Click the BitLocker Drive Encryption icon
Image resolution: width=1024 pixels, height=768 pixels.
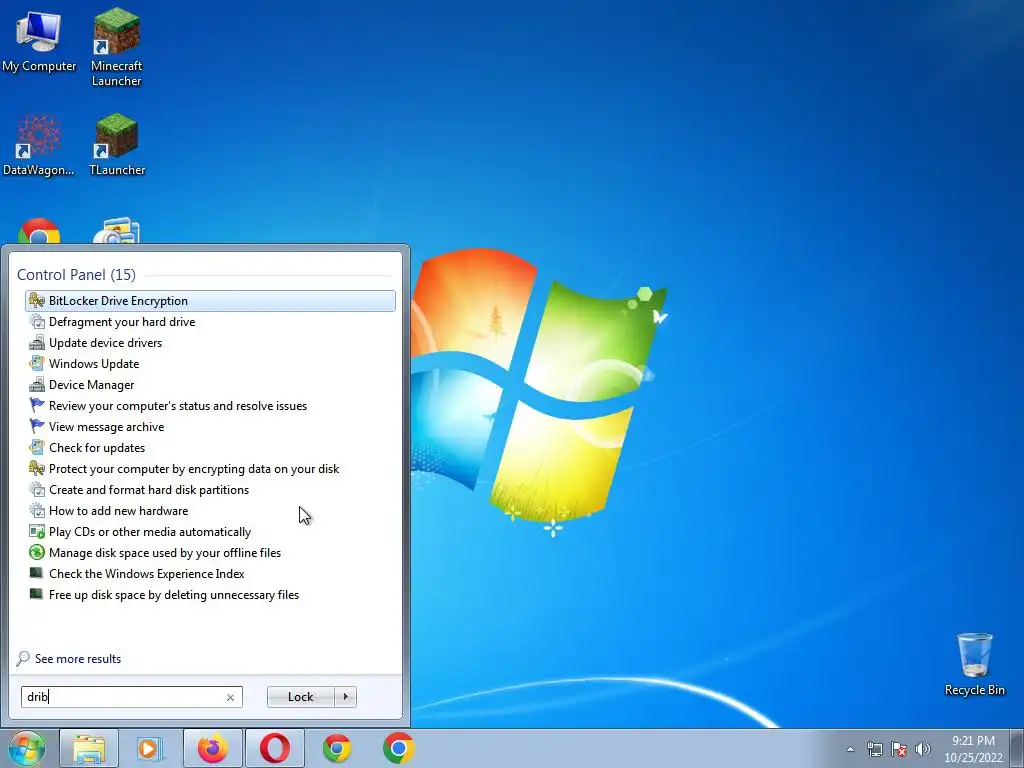(x=37, y=300)
